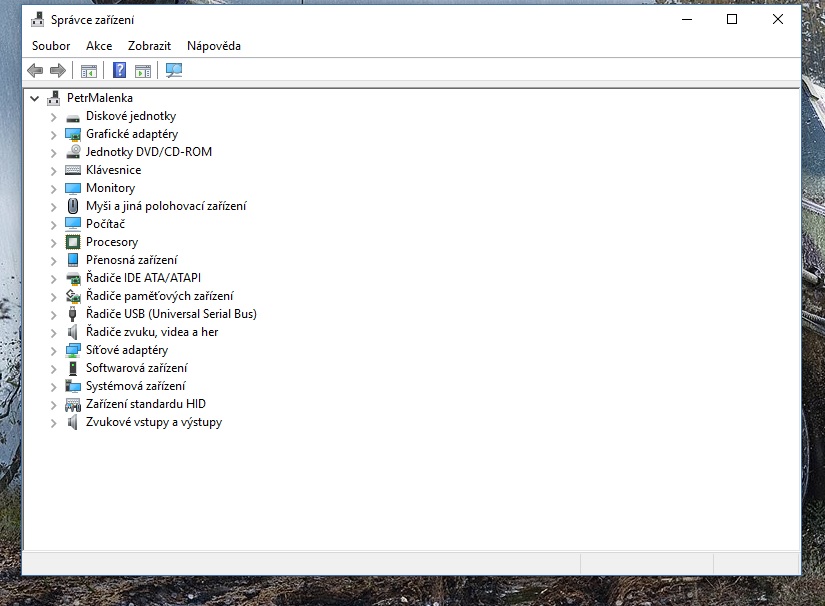Click the speaker icon for Zvukové vstupy a výstupy

click(73, 422)
